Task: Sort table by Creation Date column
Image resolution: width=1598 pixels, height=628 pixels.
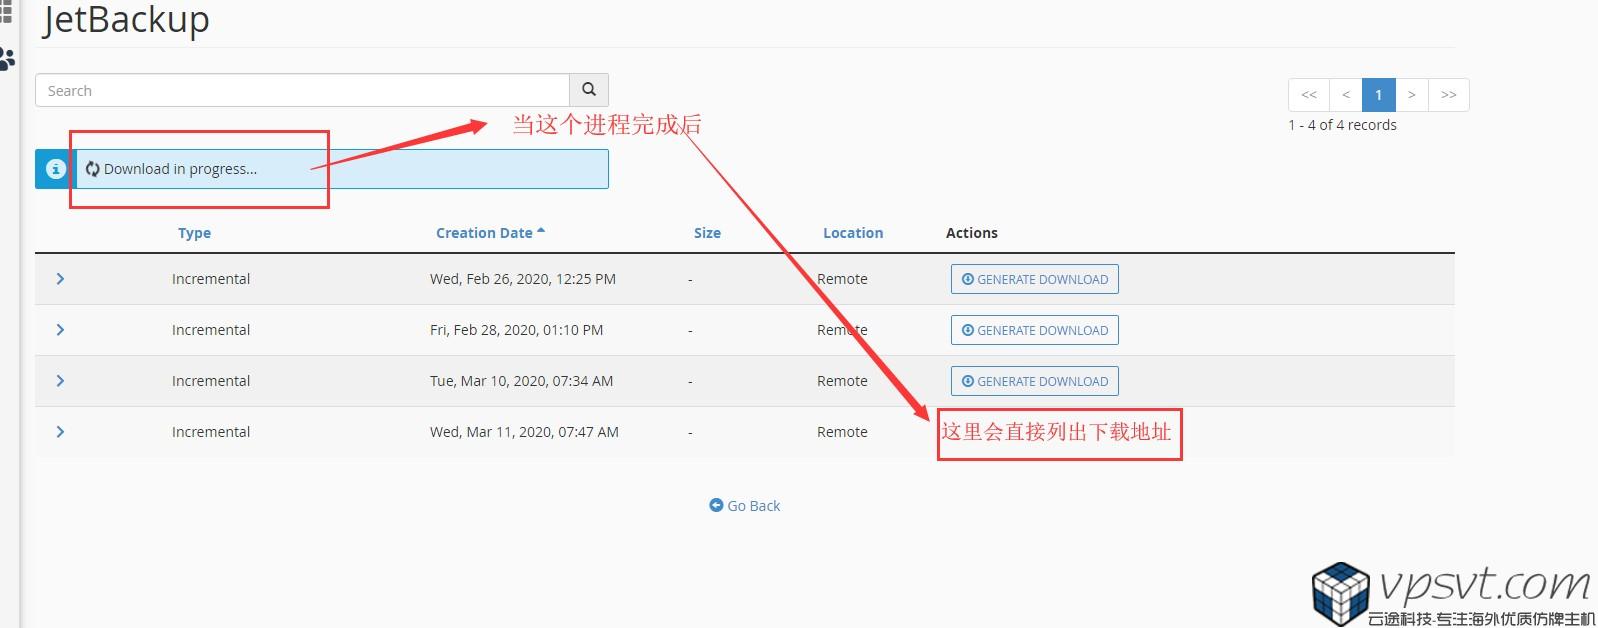Action: (x=485, y=233)
